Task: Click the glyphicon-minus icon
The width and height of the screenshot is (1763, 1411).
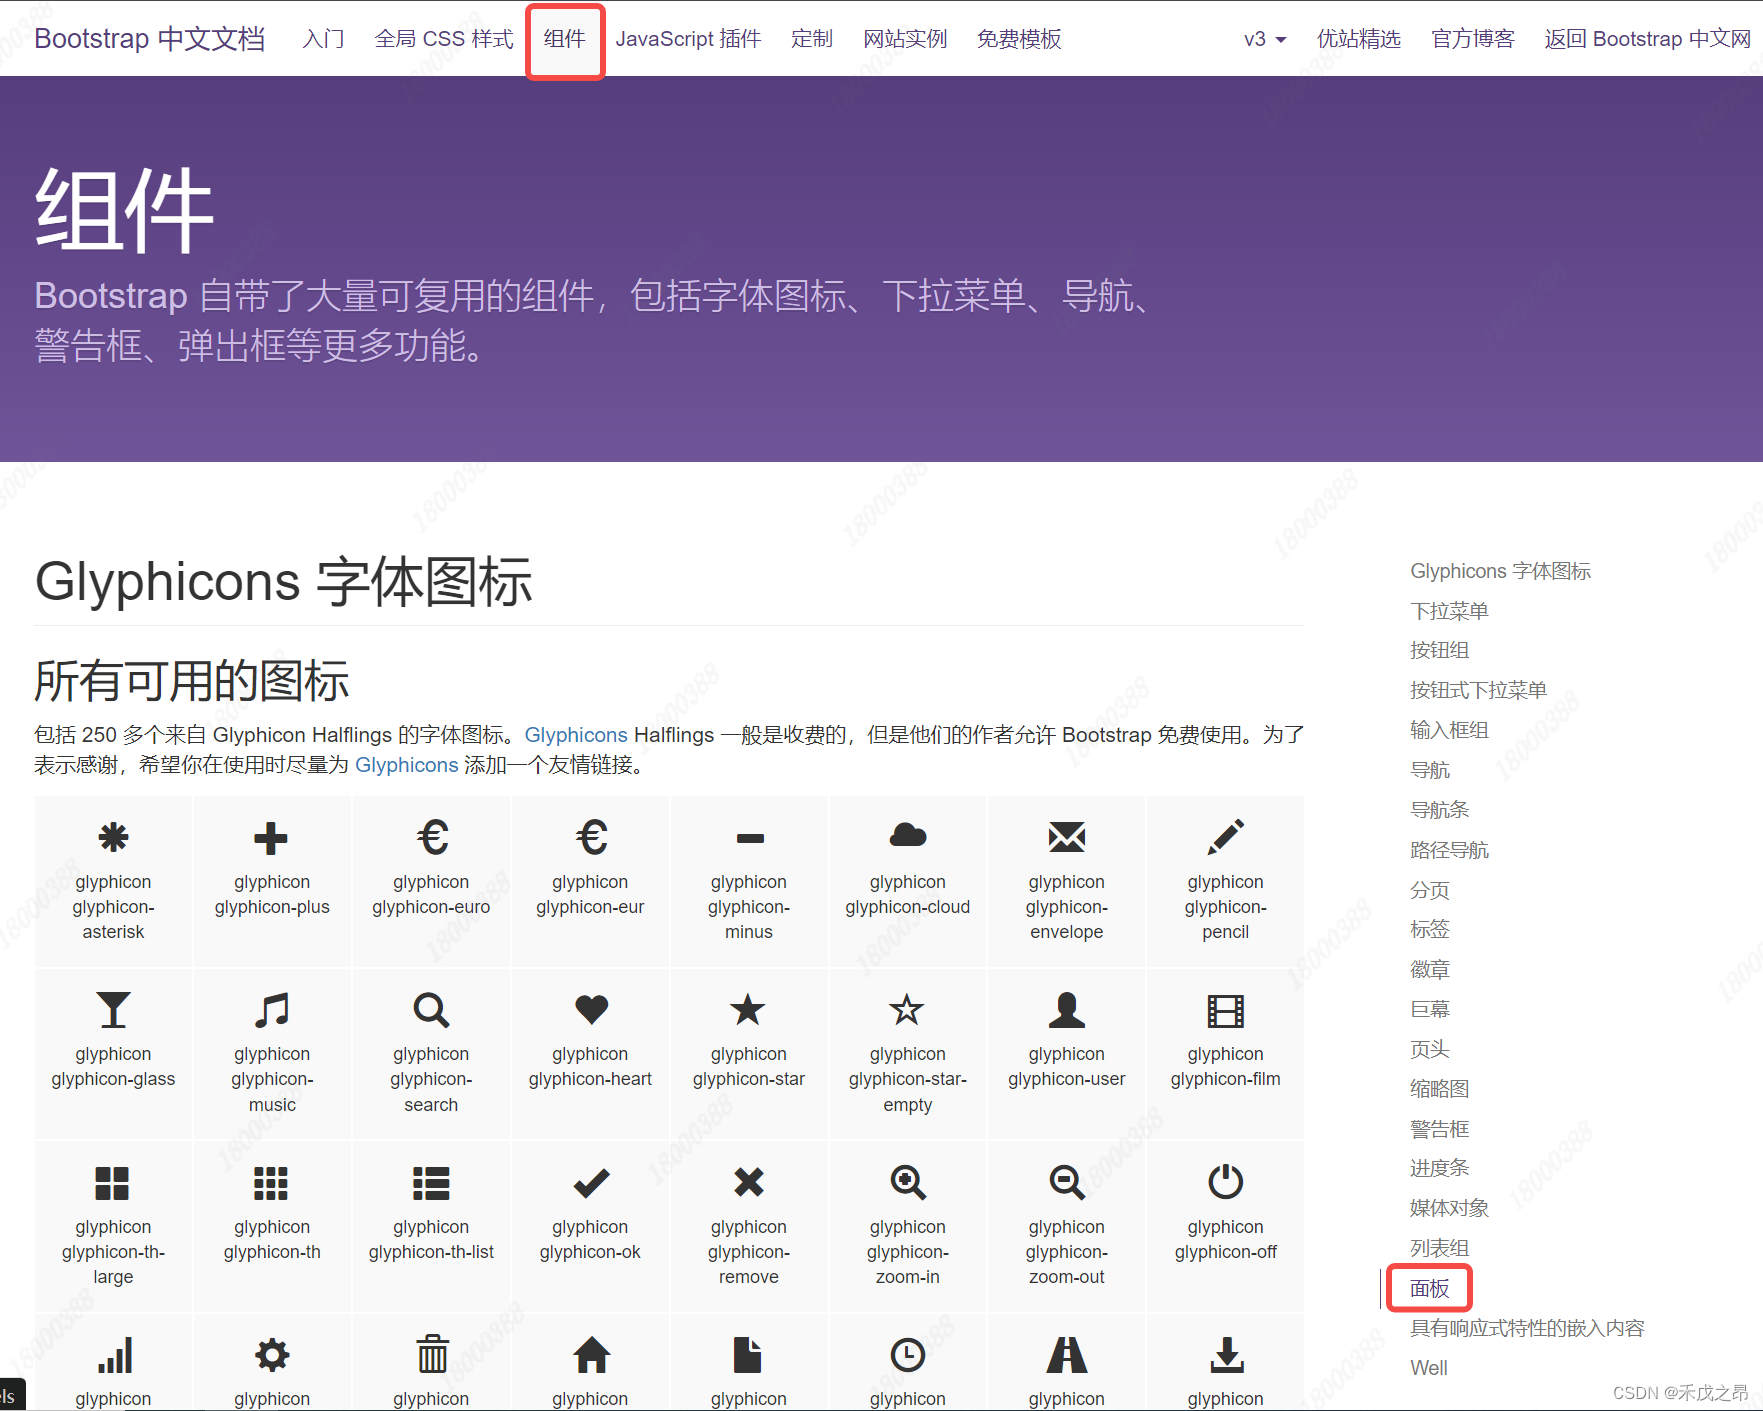Action: pyautogui.click(x=750, y=838)
